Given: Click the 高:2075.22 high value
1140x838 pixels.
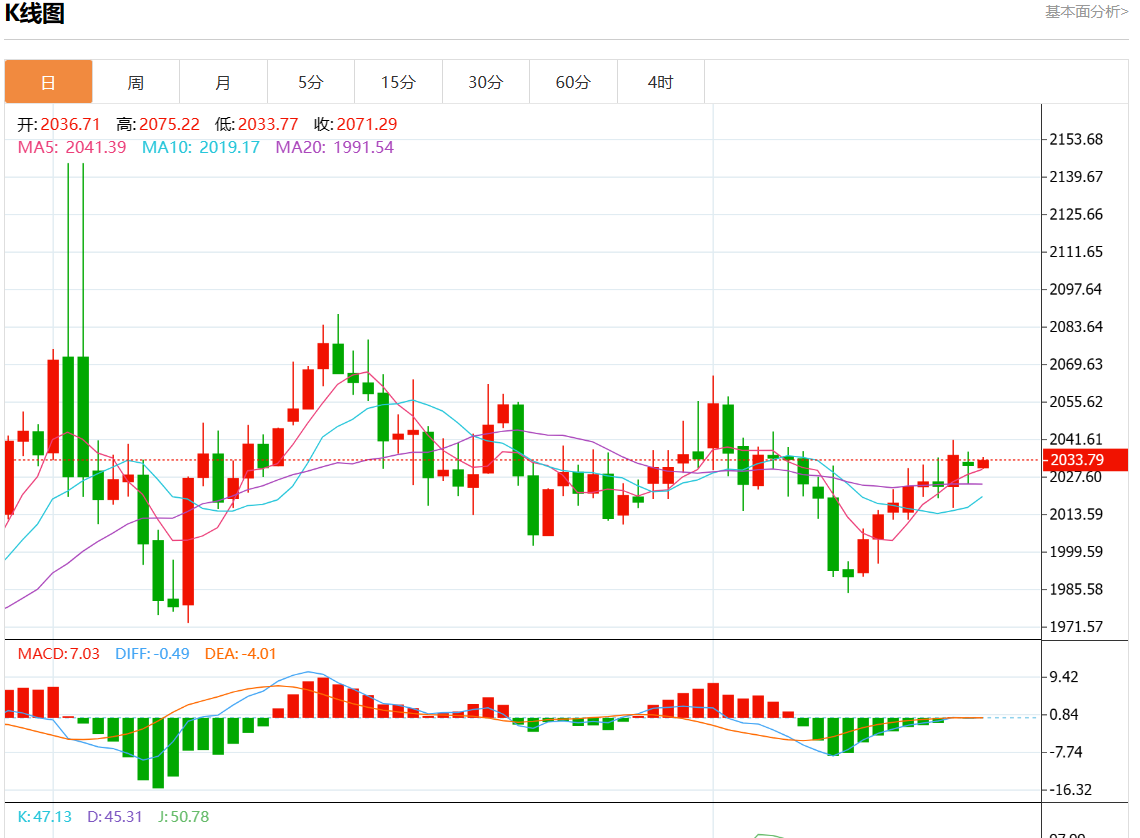Looking at the screenshot, I should coord(158,124).
